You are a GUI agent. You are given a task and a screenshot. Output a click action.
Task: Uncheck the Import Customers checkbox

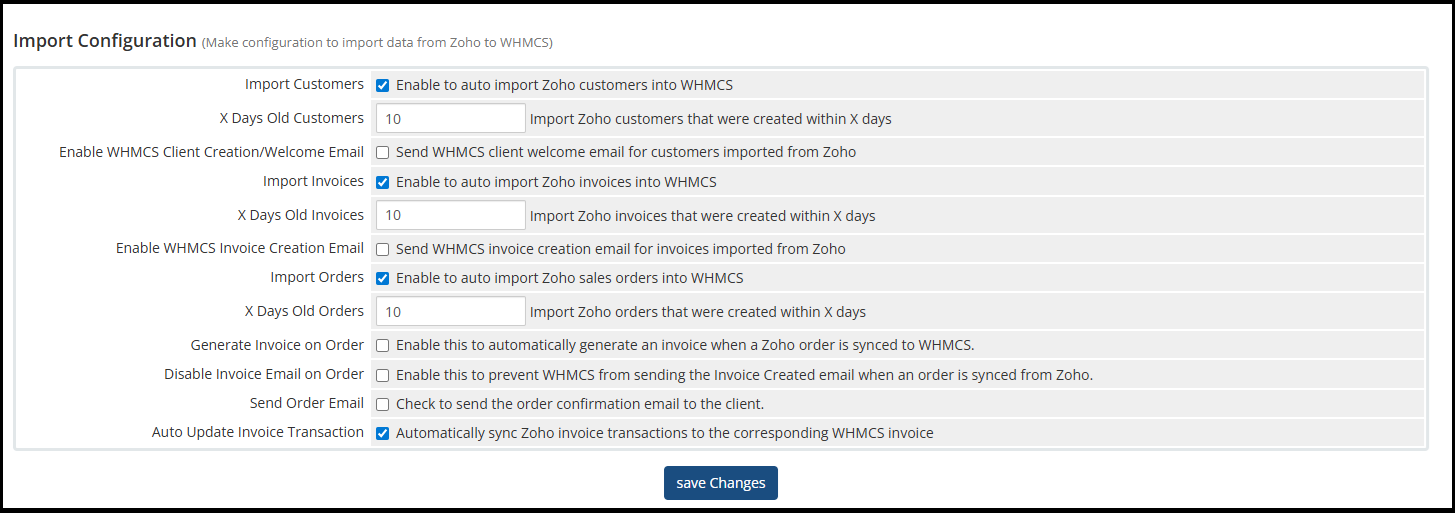[383, 85]
